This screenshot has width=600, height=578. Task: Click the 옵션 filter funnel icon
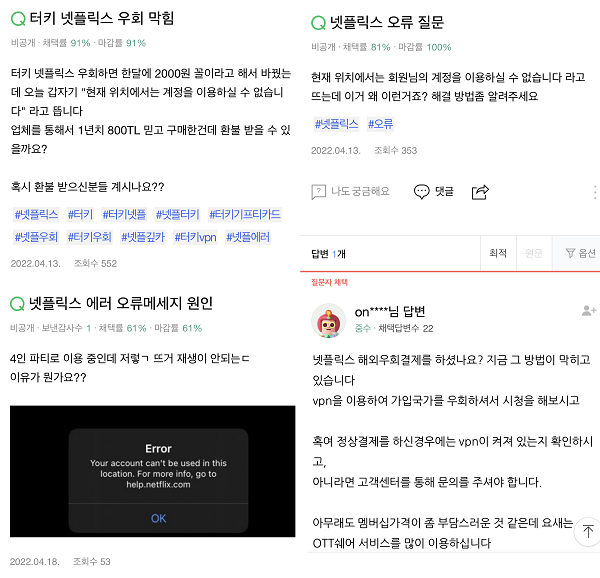tap(570, 253)
